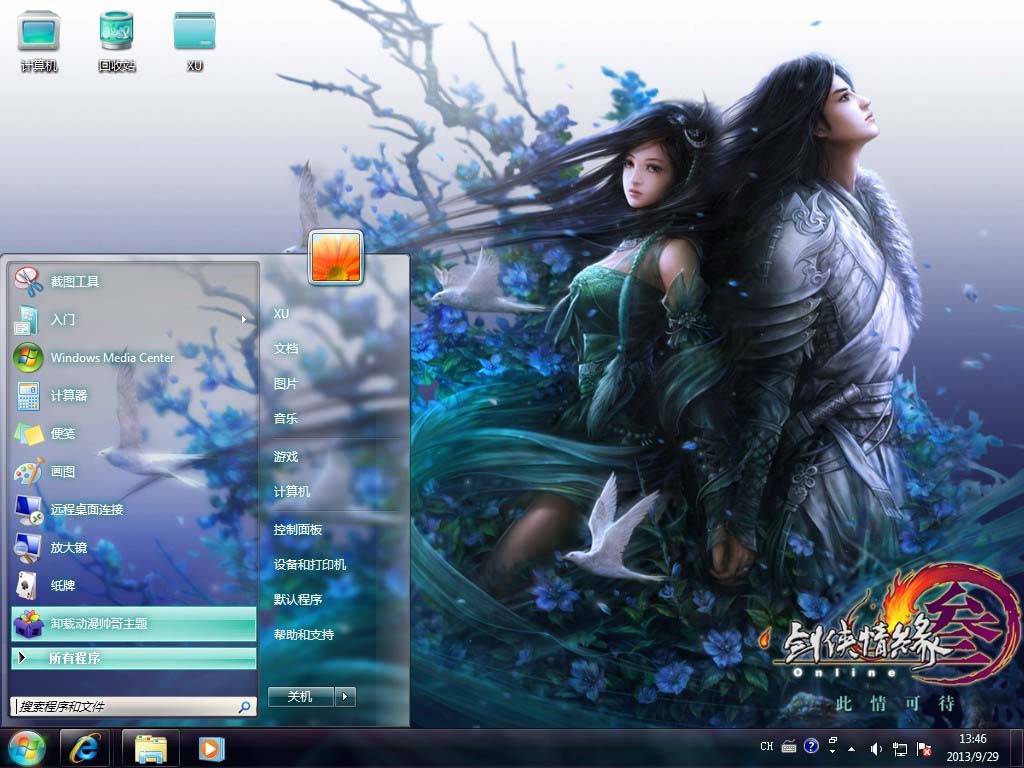Launch Windows Media Center from Start menu
Image resolution: width=1024 pixels, height=768 pixels.
[x=112, y=358]
